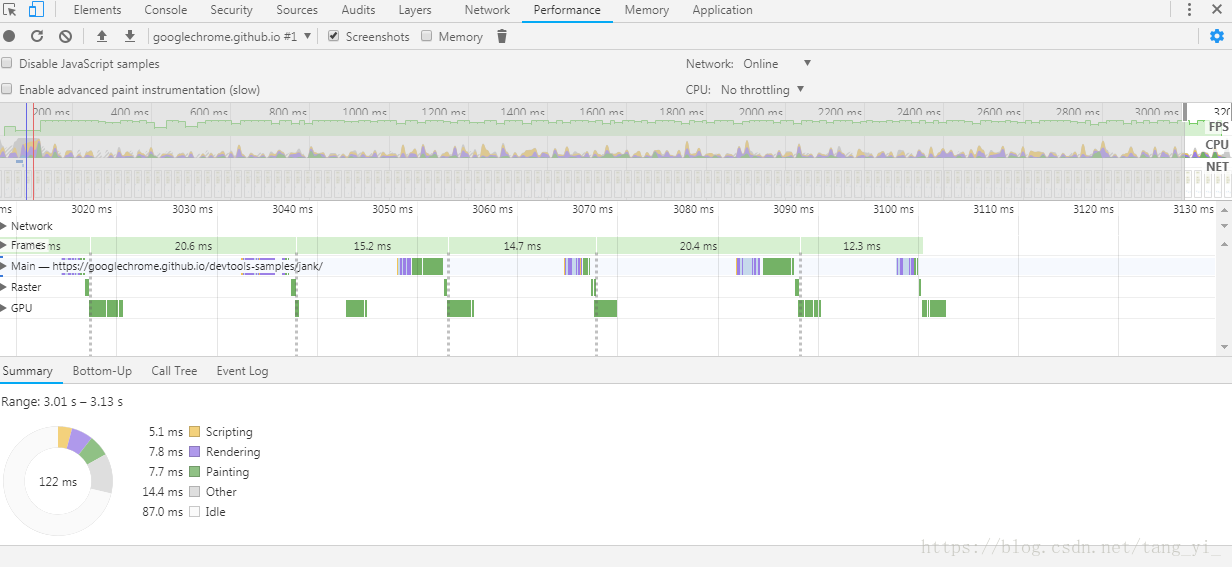This screenshot has width=1232, height=567.
Task: Open the Call Tree tab
Action: point(174,370)
